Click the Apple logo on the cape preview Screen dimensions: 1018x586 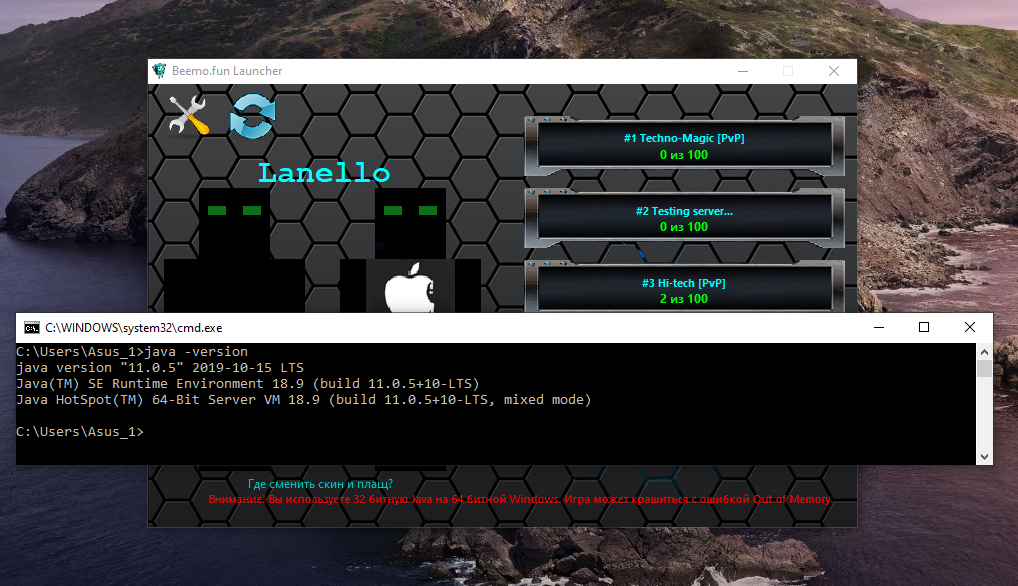click(x=410, y=288)
